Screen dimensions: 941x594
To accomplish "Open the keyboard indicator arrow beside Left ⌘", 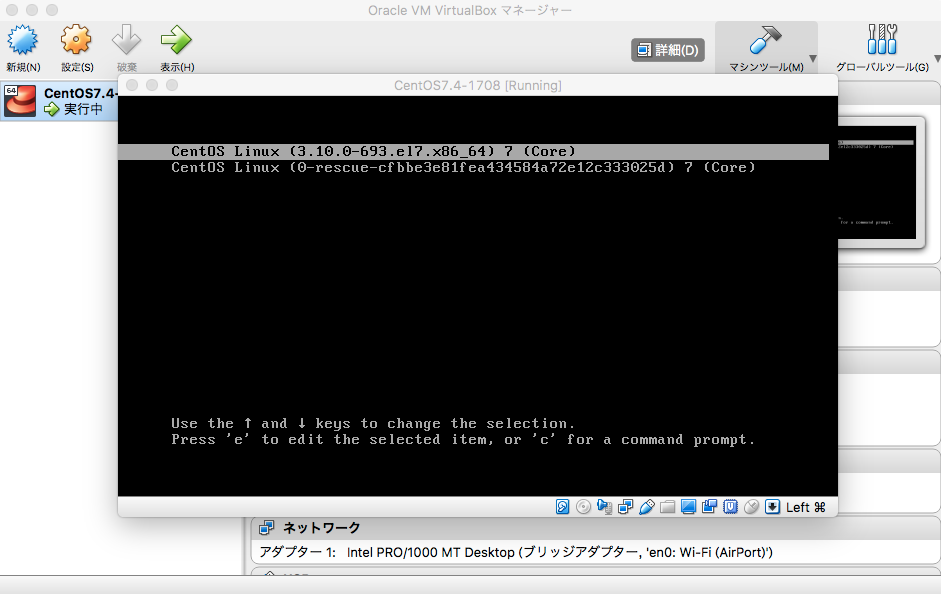I will click(x=772, y=507).
